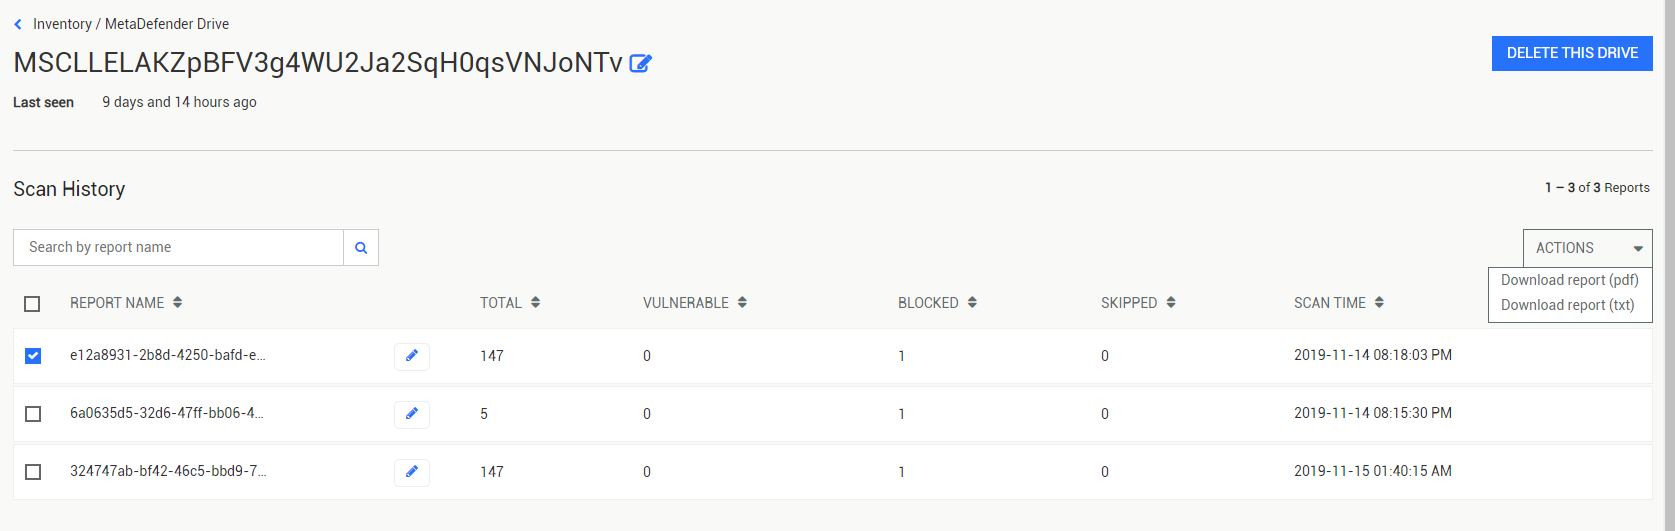1675x531 pixels.
Task: Focus the Search by report name field
Action: [178, 248]
